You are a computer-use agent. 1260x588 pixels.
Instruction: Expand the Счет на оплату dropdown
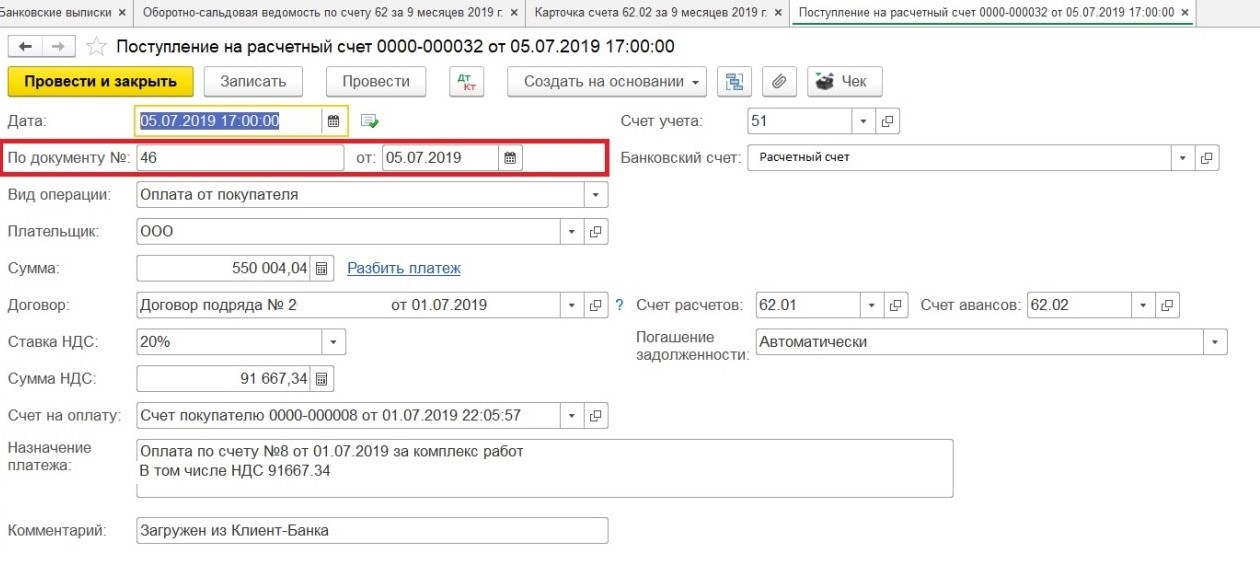(x=572, y=416)
